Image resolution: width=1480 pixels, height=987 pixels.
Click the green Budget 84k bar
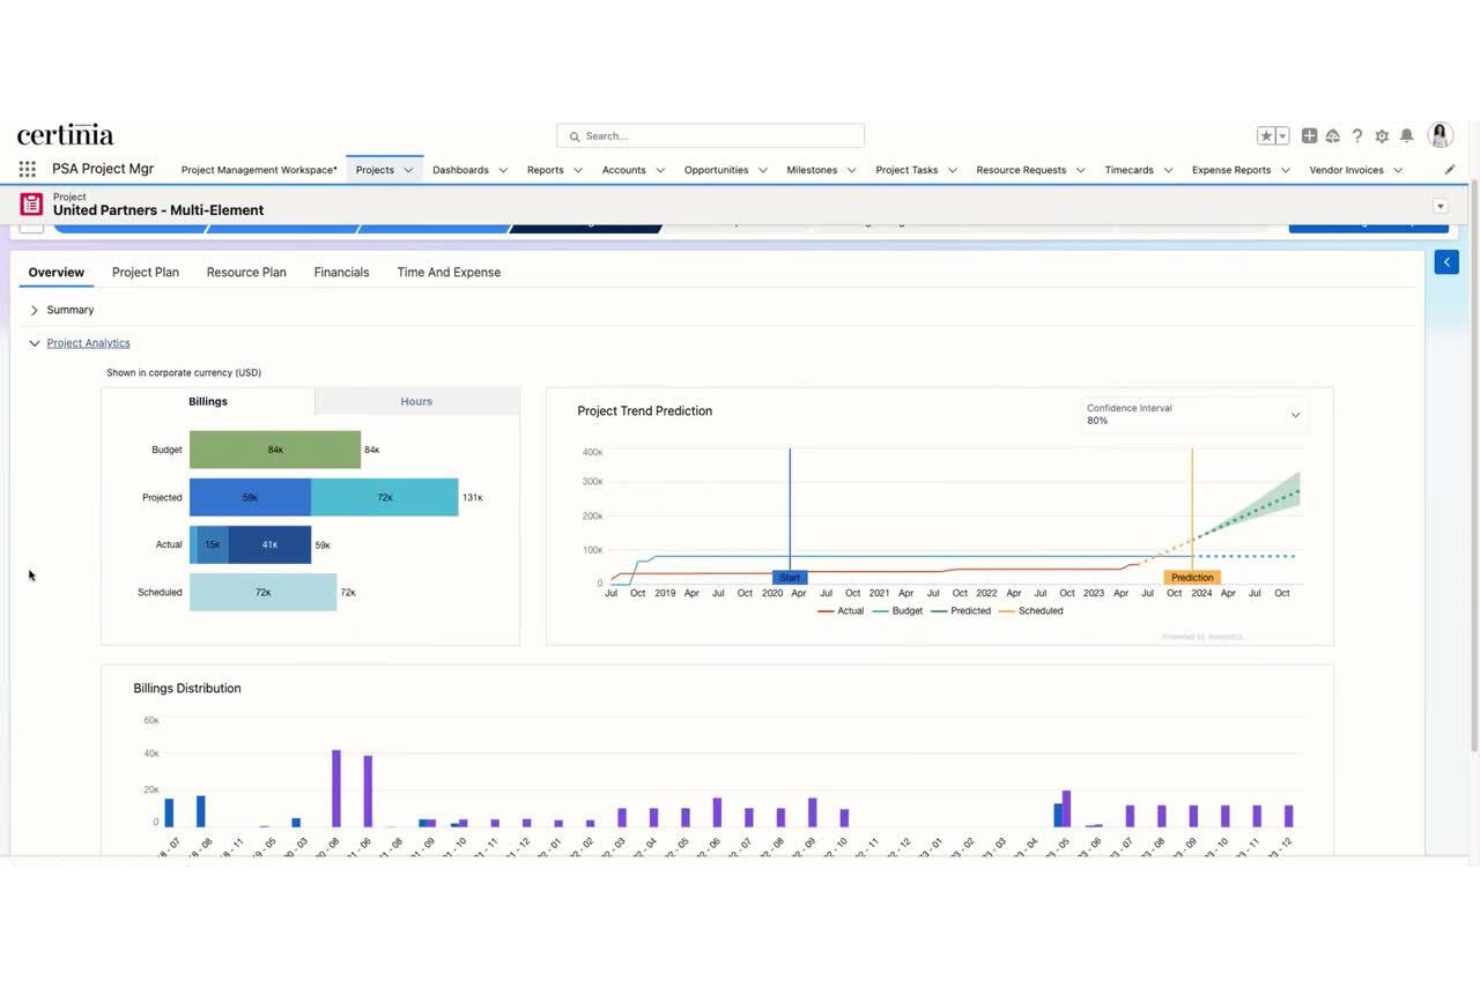[275, 450]
